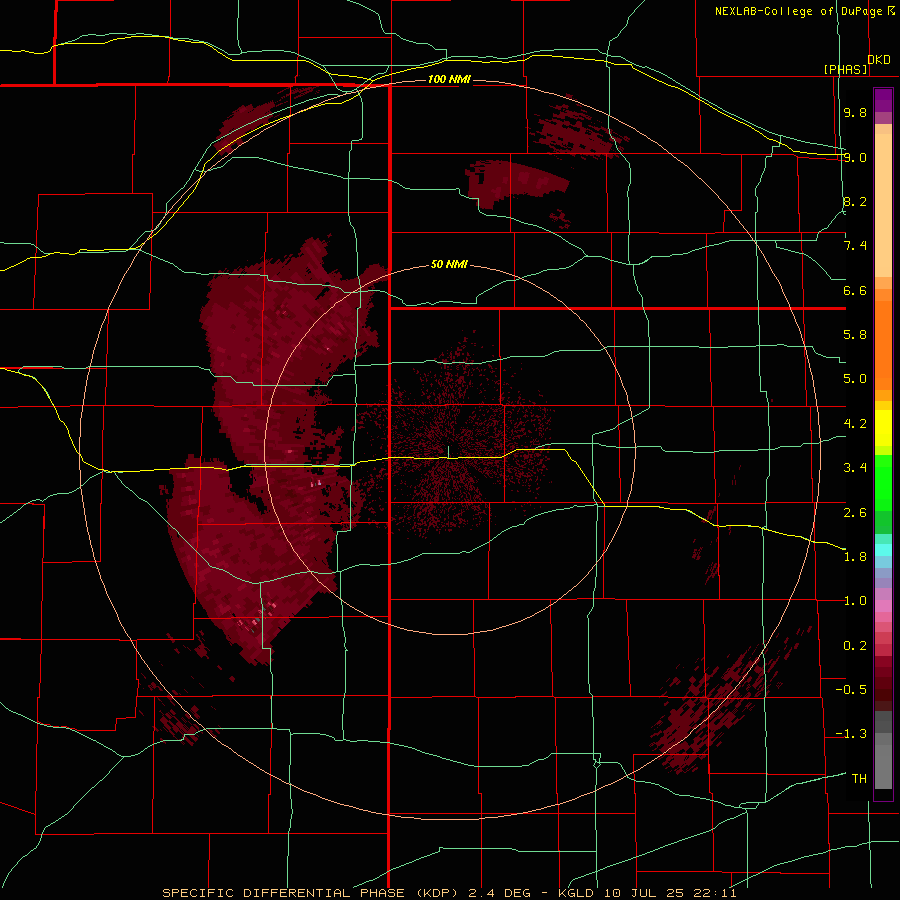Click the [PHAS] units label

click(x=845, y=69)
